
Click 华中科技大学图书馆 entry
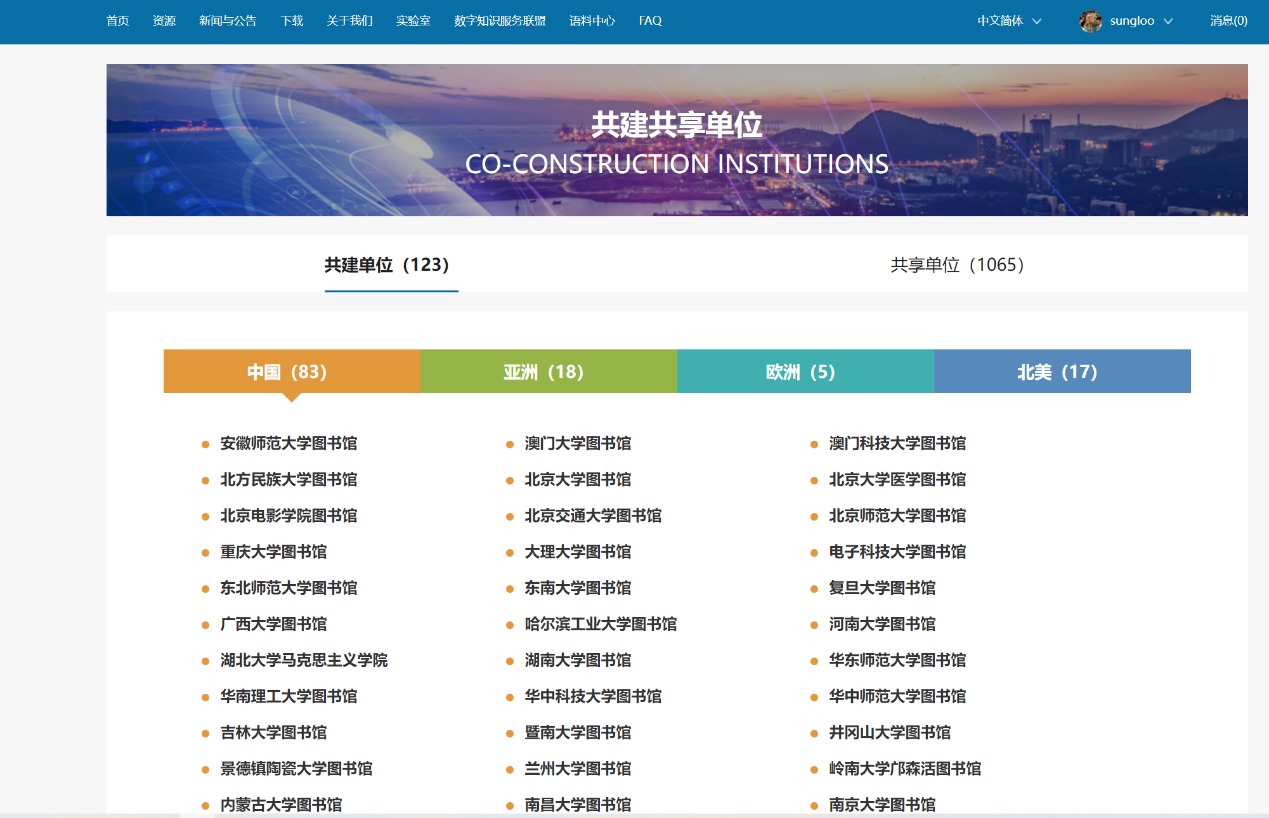click(593, 696)
